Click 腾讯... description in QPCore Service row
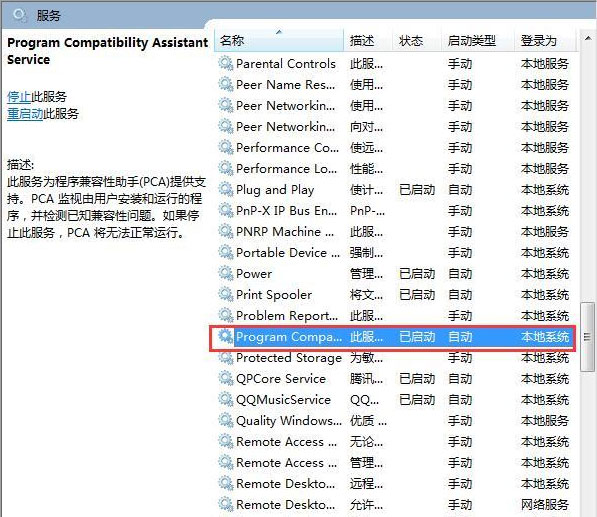The width and height of the screenshot is (597, 517). (367, 379)
